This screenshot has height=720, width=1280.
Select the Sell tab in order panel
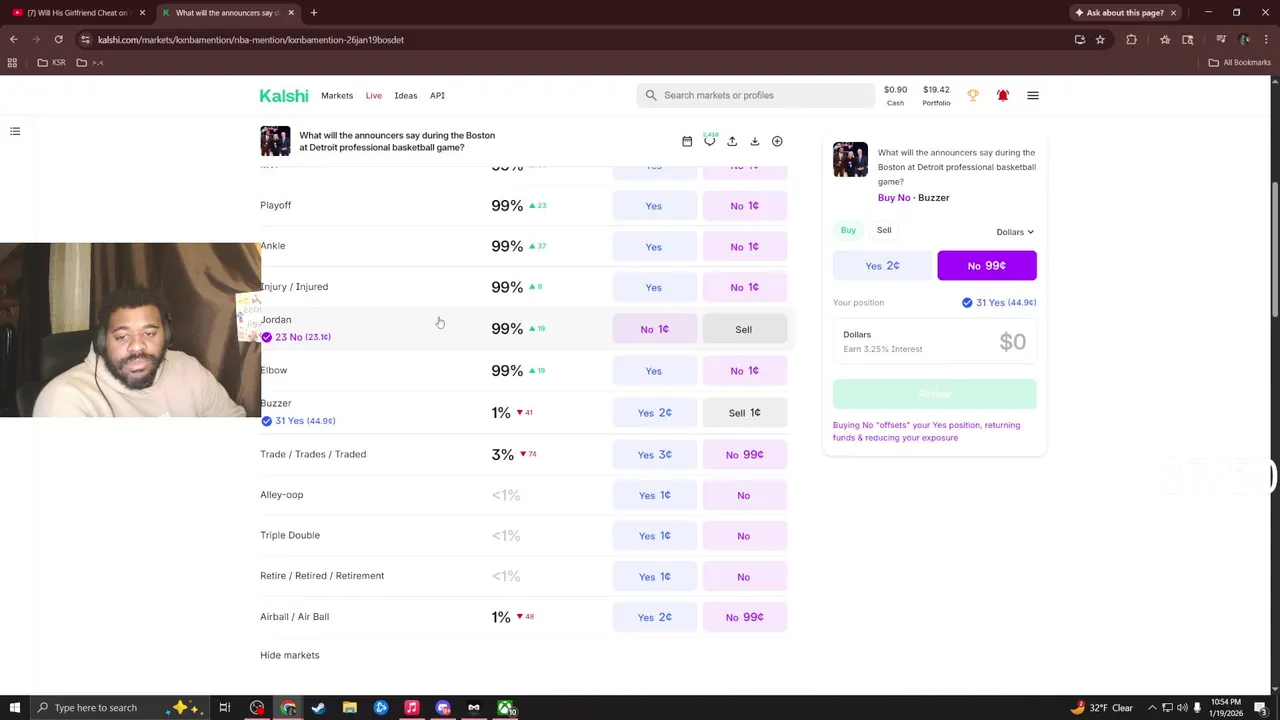click(884, 230)
